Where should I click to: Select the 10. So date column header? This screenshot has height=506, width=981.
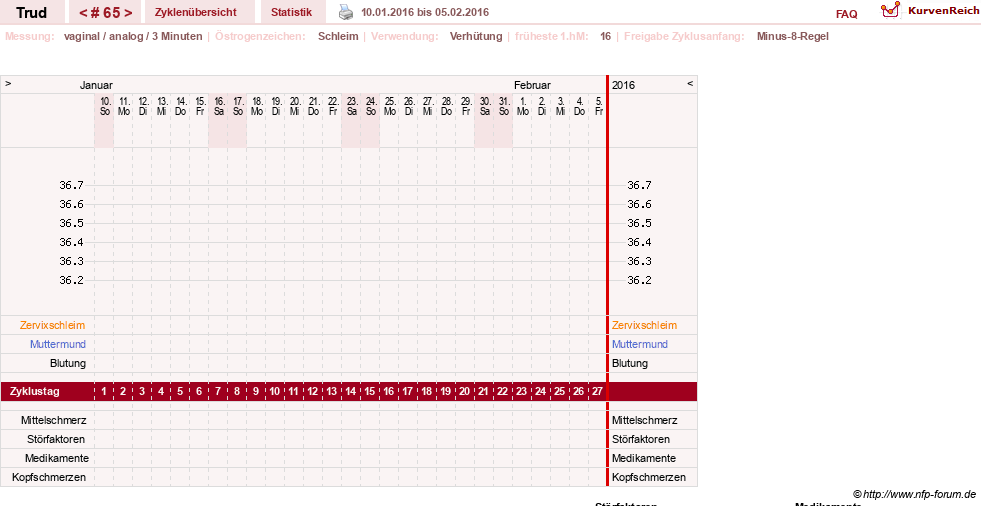[x=105, y=106]
